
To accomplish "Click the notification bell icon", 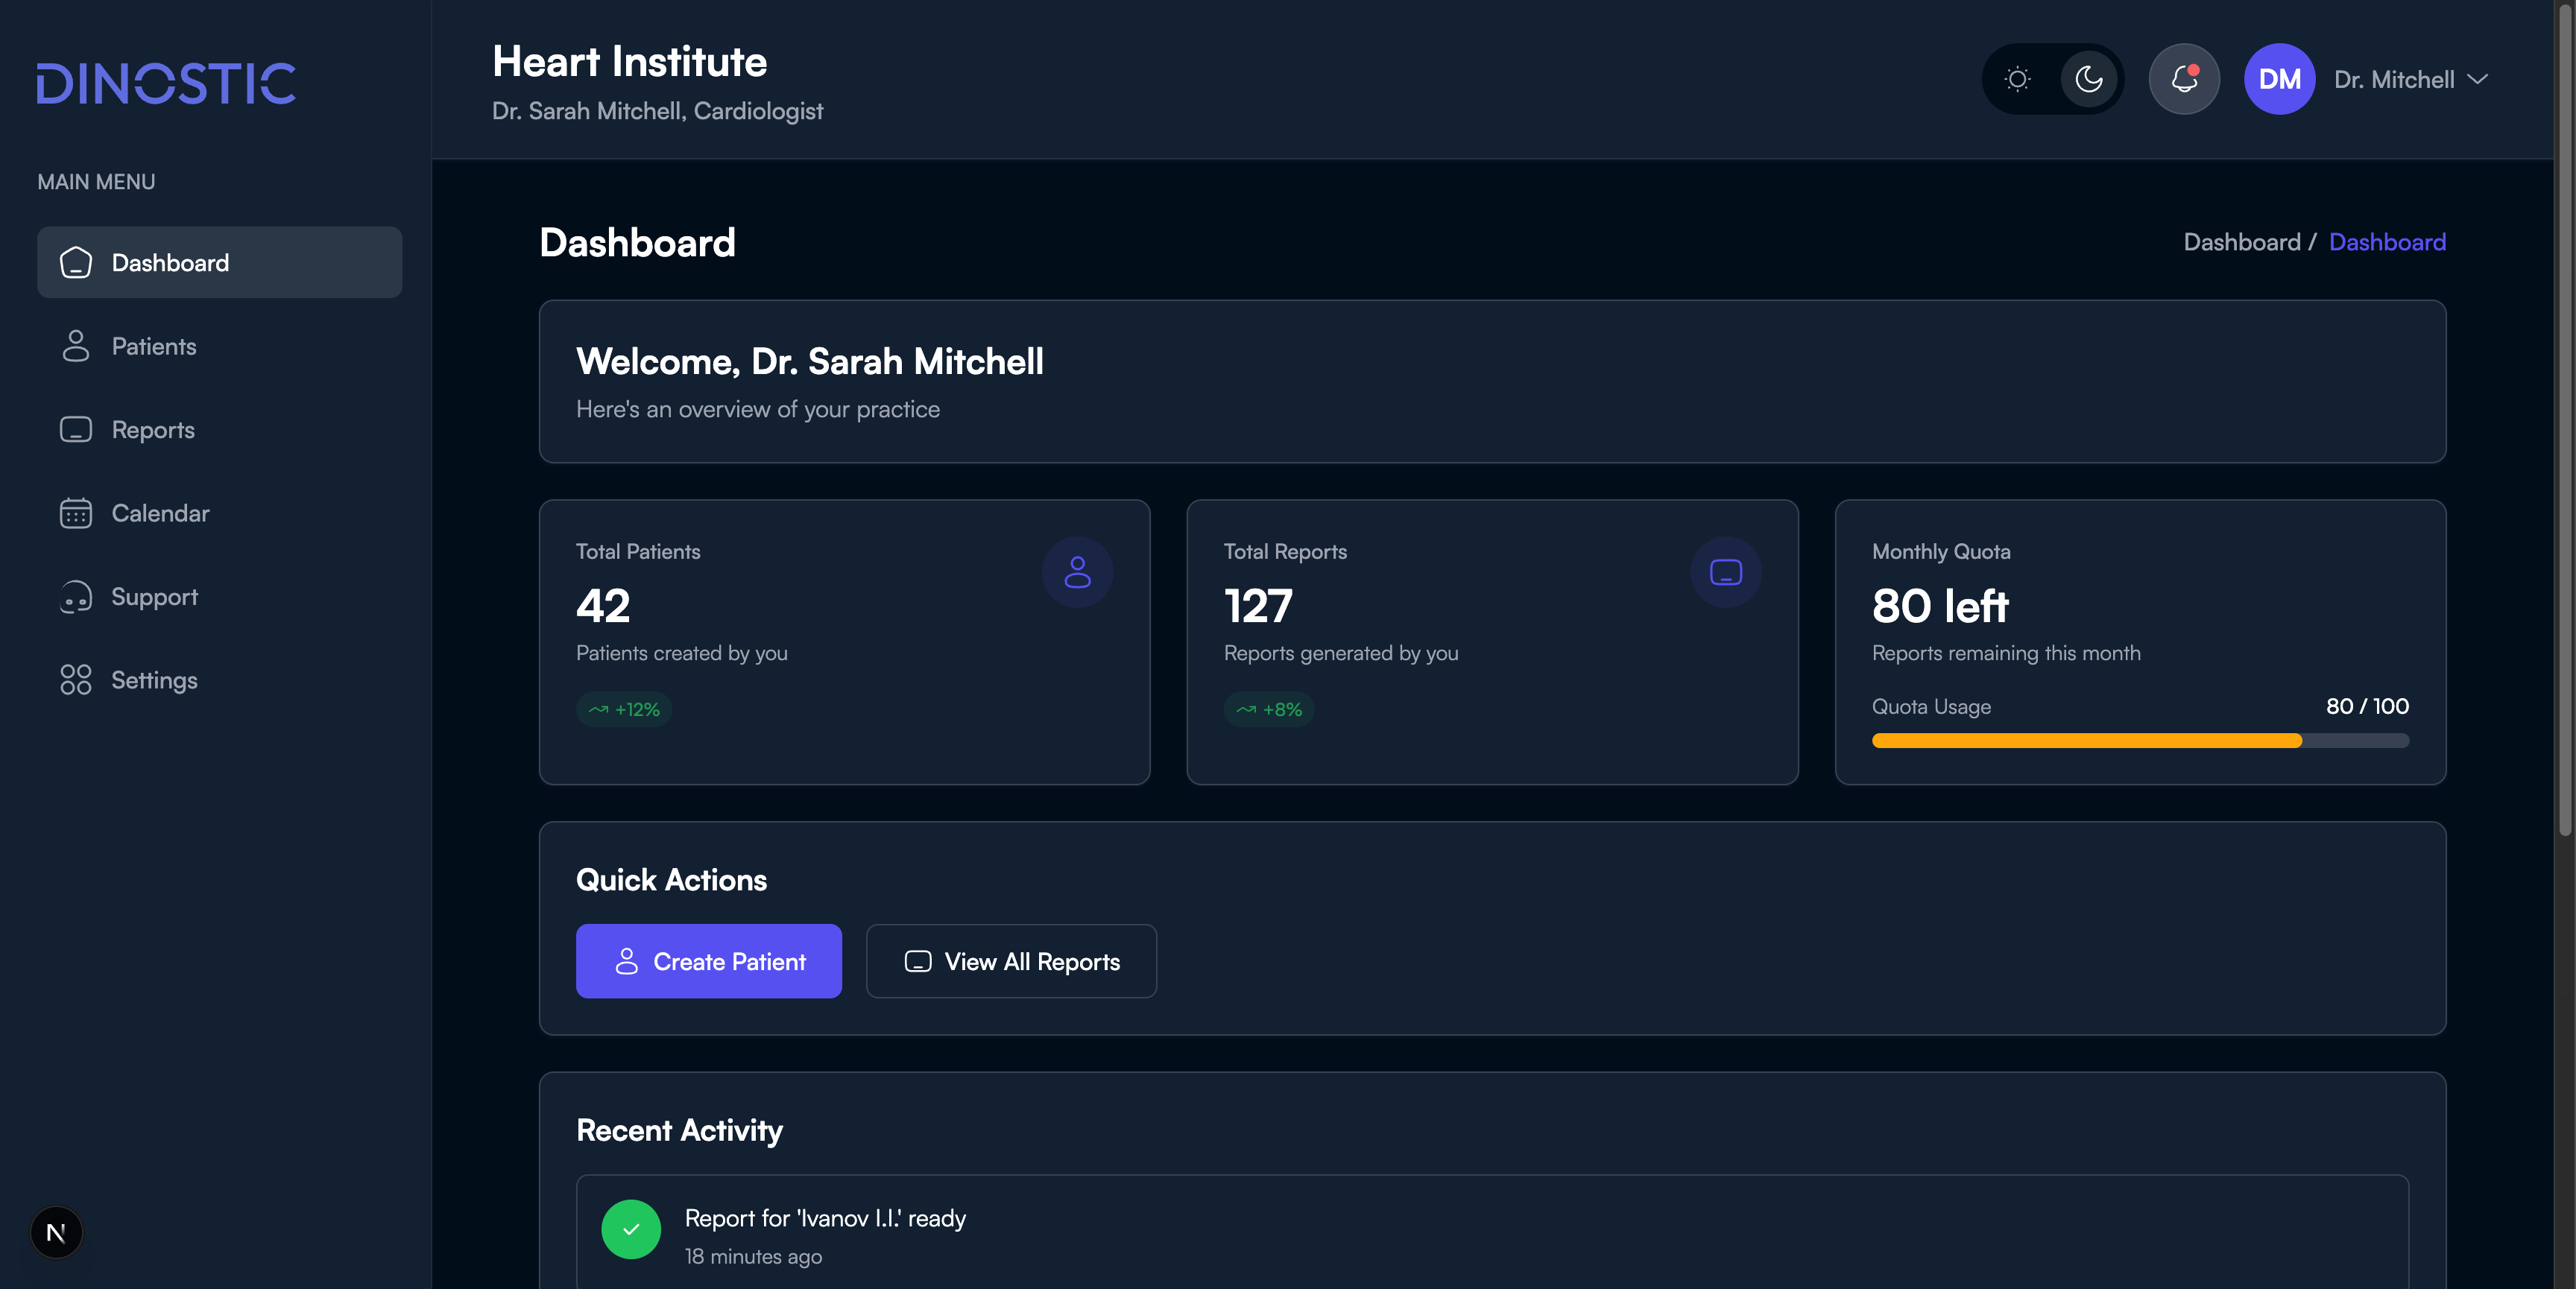I will point(2184,79).
